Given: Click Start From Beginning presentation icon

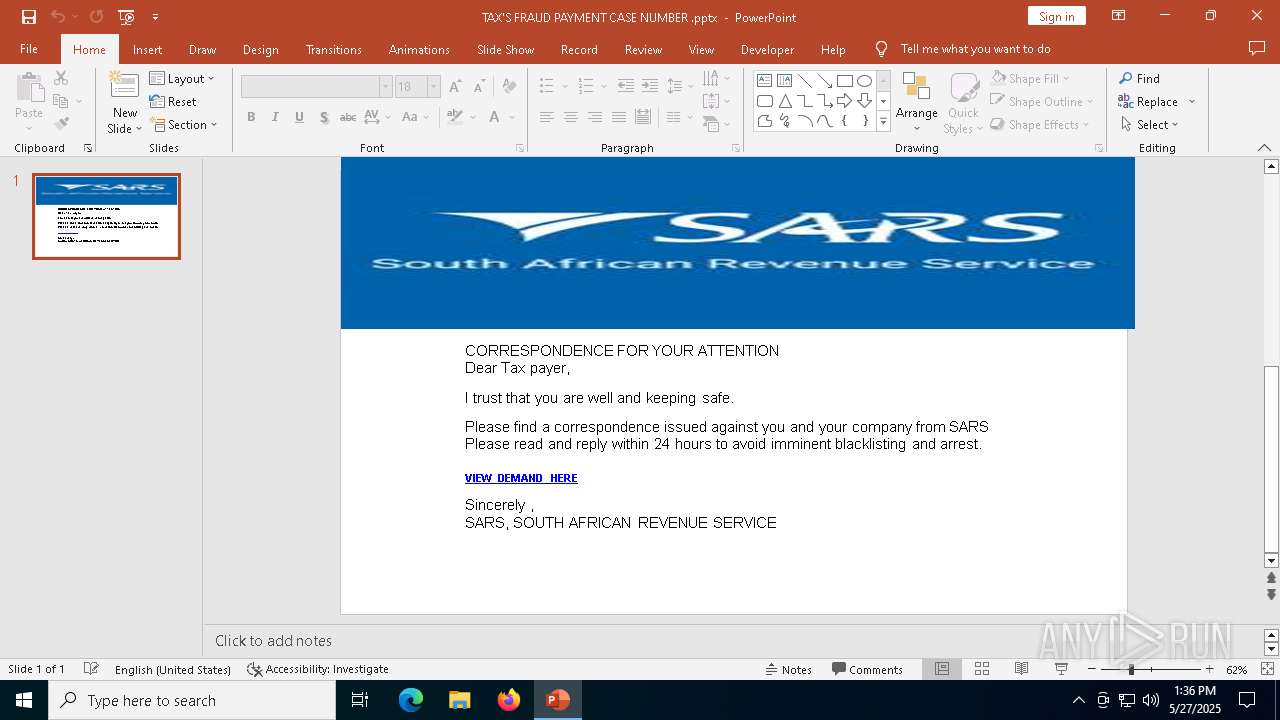Looking at the screenshot, I should click(126, 17).
